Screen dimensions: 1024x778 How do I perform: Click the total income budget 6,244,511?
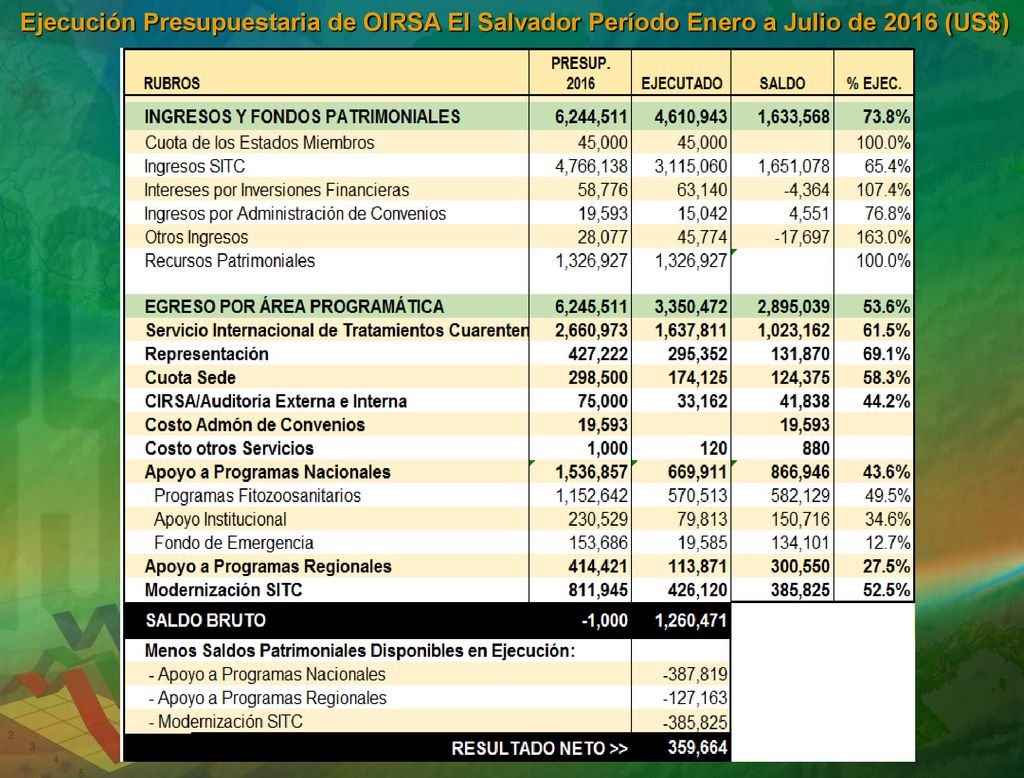tap(591, 117)
